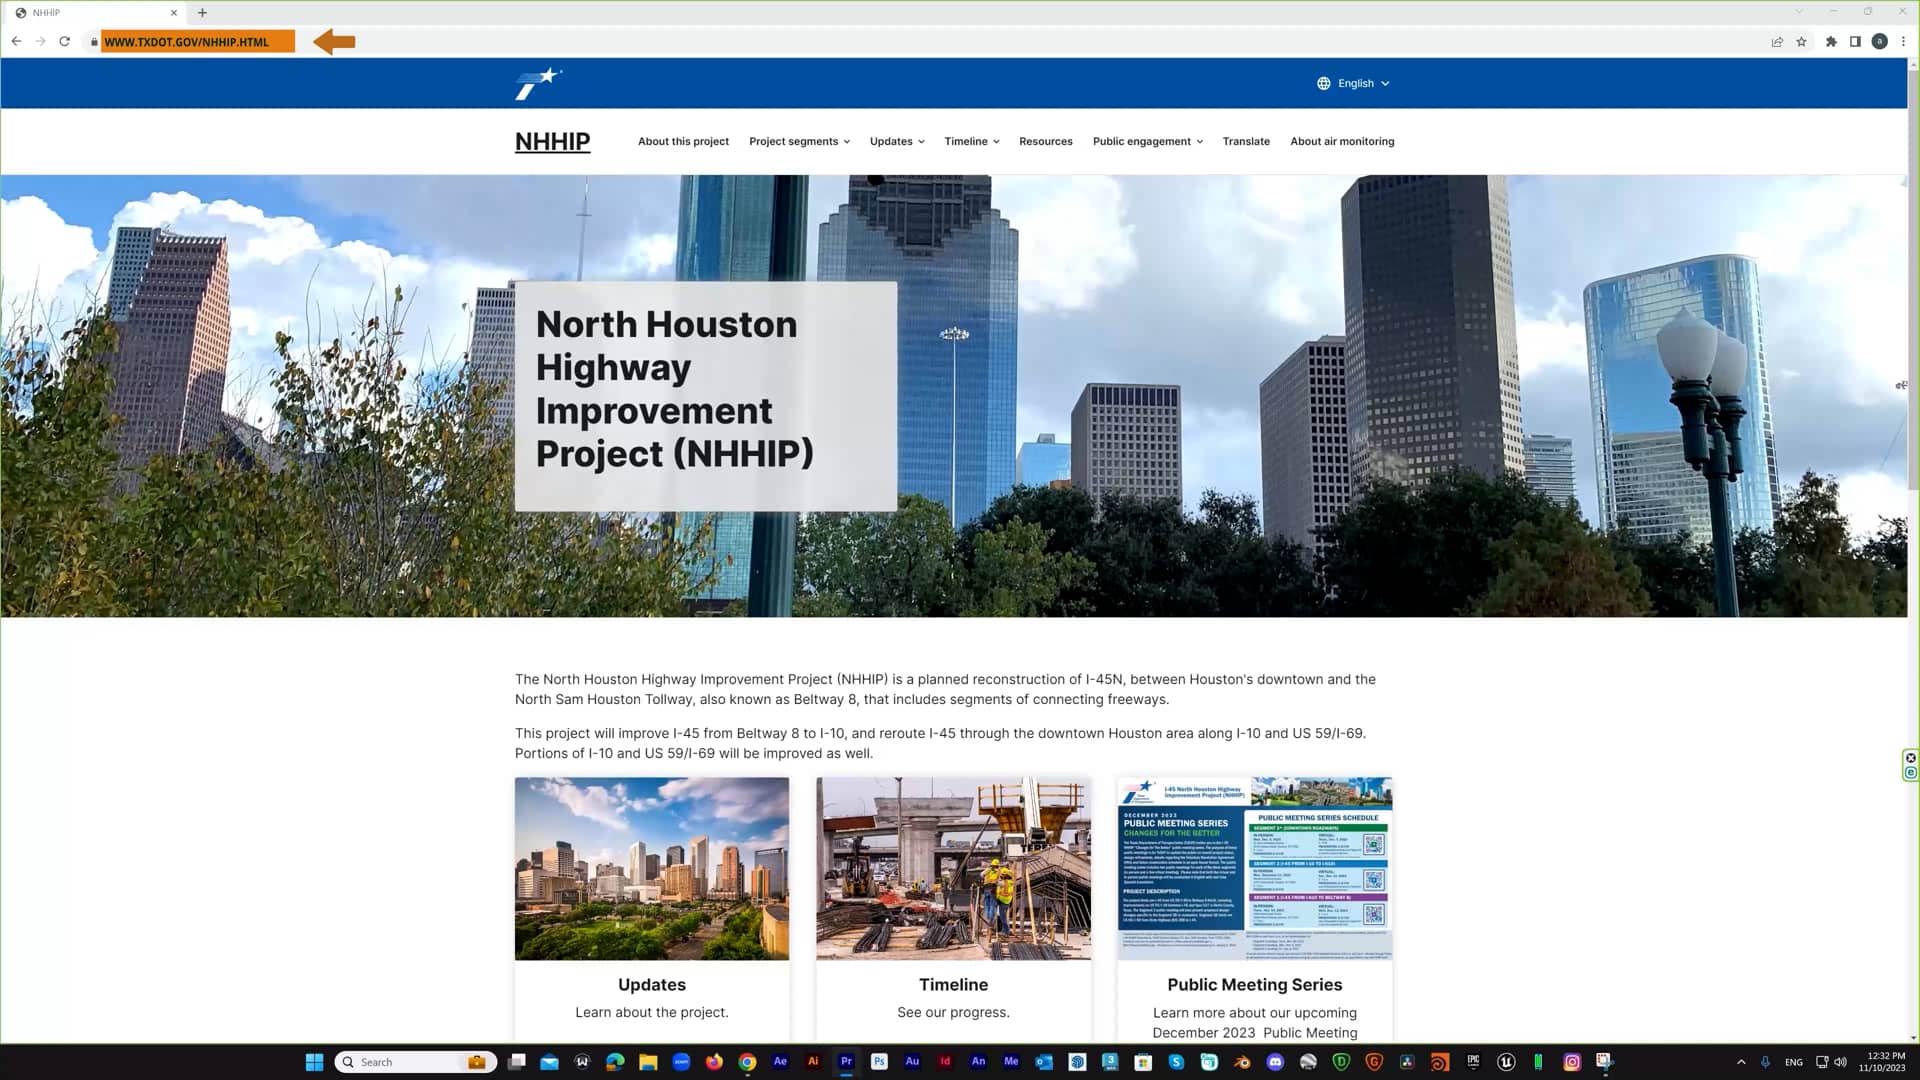Open Photoshop from the taskbar
This screenshot has height=1080, width=1920.
879,1062
